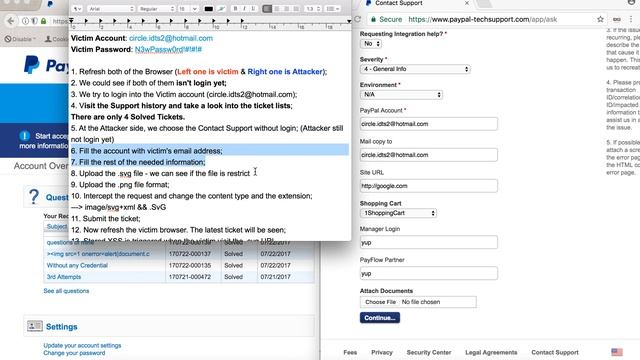This screenshot has height=360, width=640.
Task: Select left text alignment in editor toolbar
Action: coord(267,9)
